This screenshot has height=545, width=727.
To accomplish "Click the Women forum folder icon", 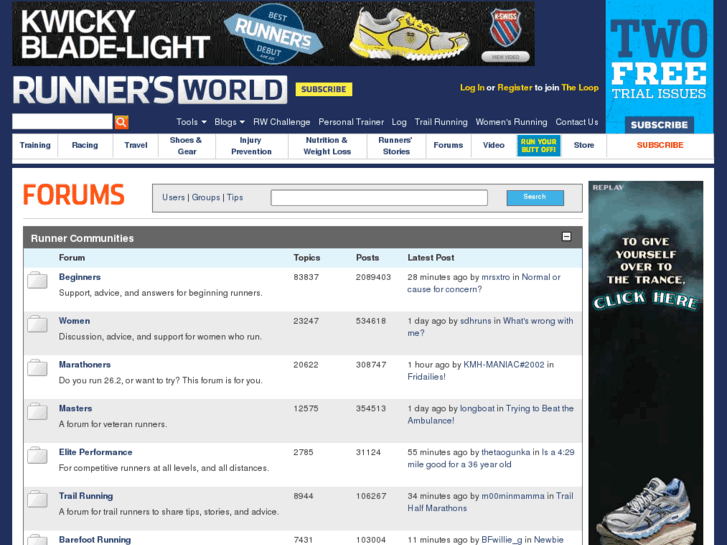I will pyautogui.click(x=37, y=324).
